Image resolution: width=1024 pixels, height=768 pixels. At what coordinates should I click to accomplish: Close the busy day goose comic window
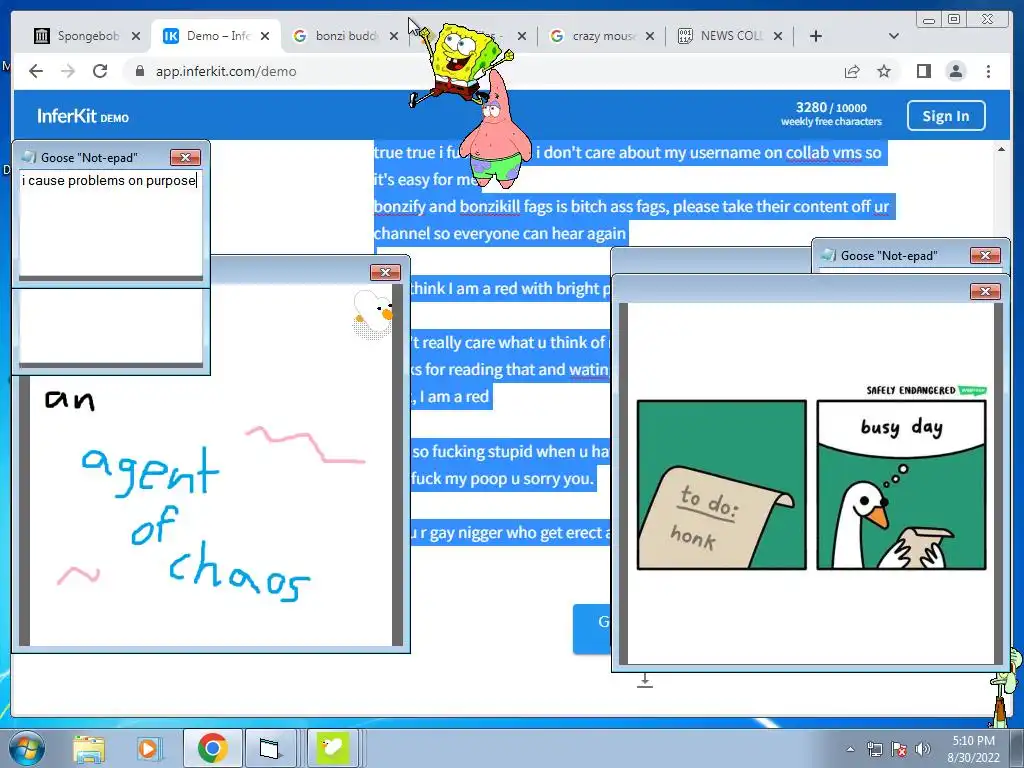[x=985, y=291]
